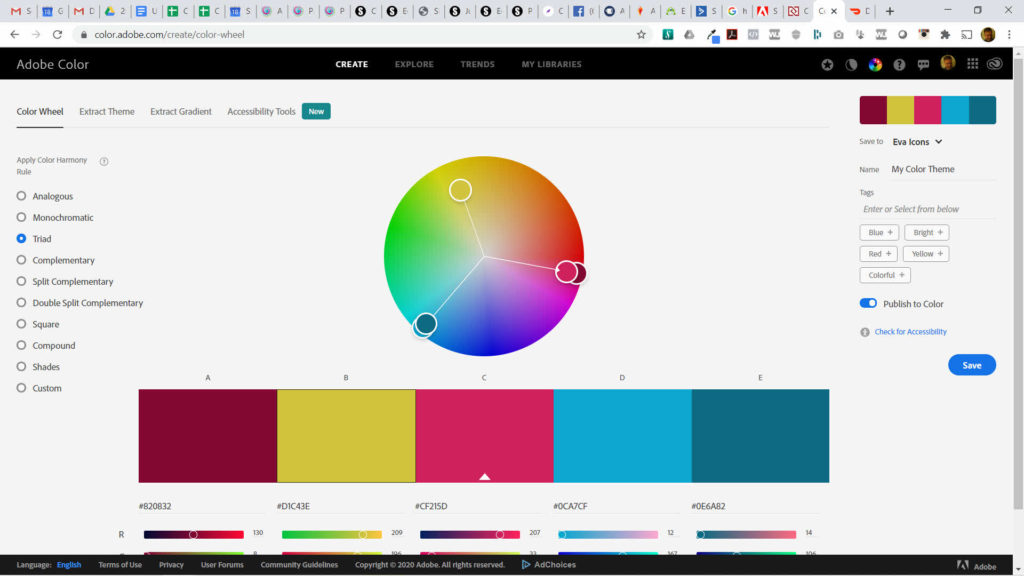
Task: Switch to the Color Wheel tab
Action: point(40,112)
